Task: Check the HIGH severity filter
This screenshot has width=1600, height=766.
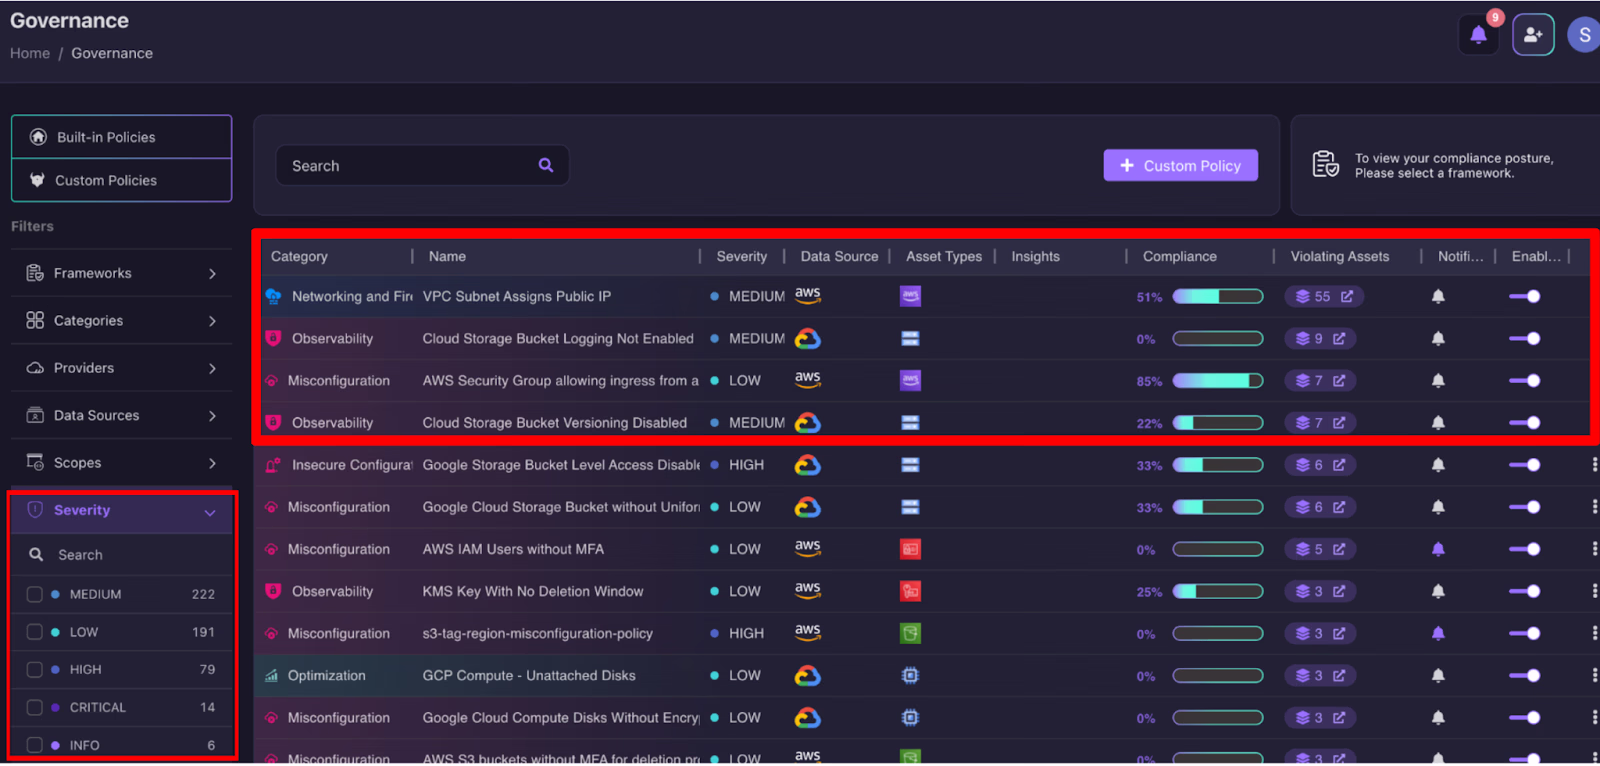Action: 34,670
